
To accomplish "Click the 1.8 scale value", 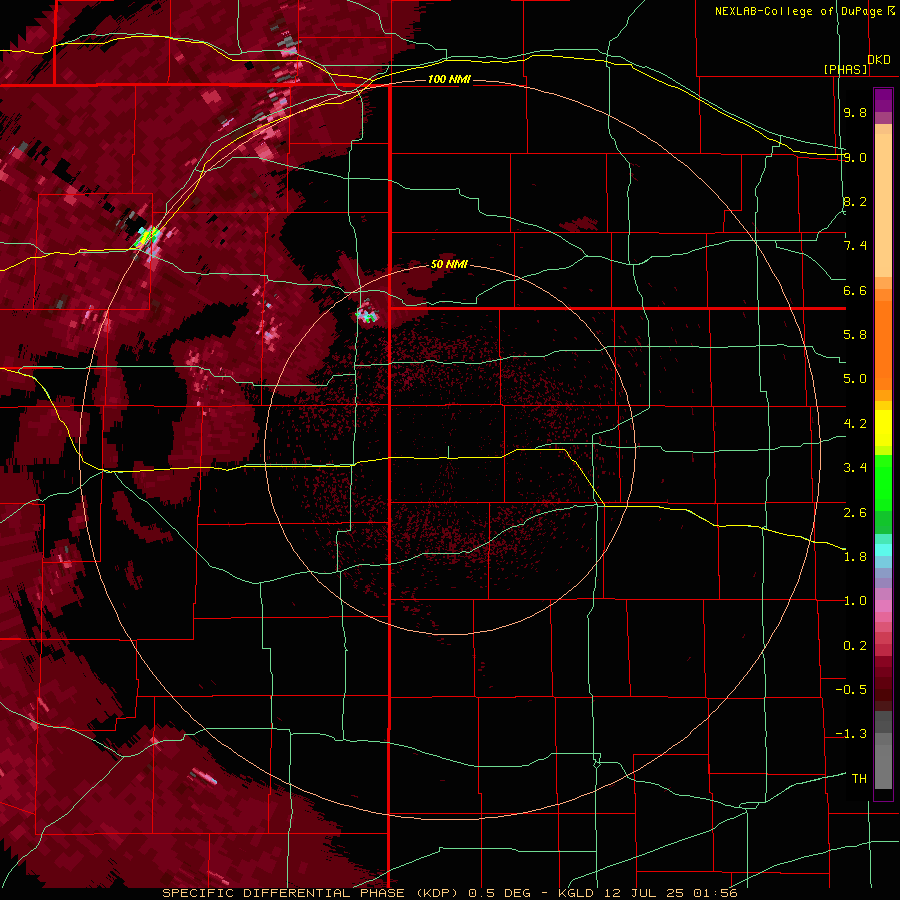I will (855, 557).
